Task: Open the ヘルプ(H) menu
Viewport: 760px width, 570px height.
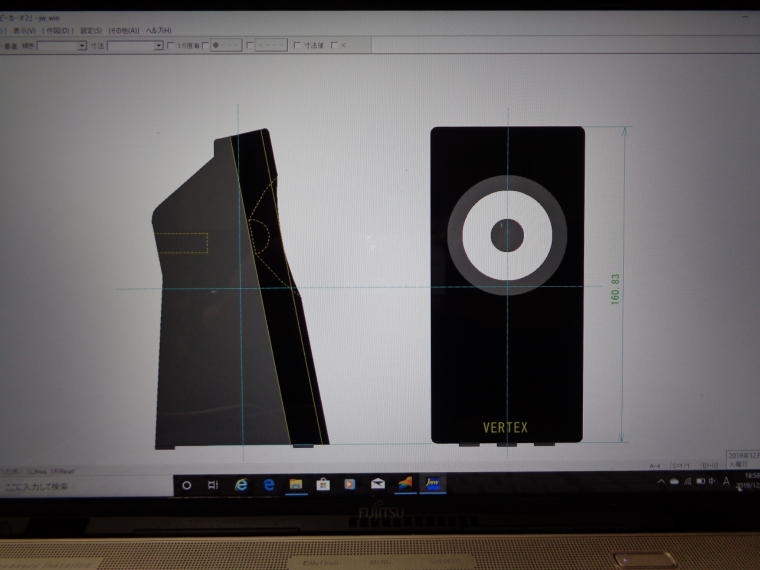Action: 159,30
